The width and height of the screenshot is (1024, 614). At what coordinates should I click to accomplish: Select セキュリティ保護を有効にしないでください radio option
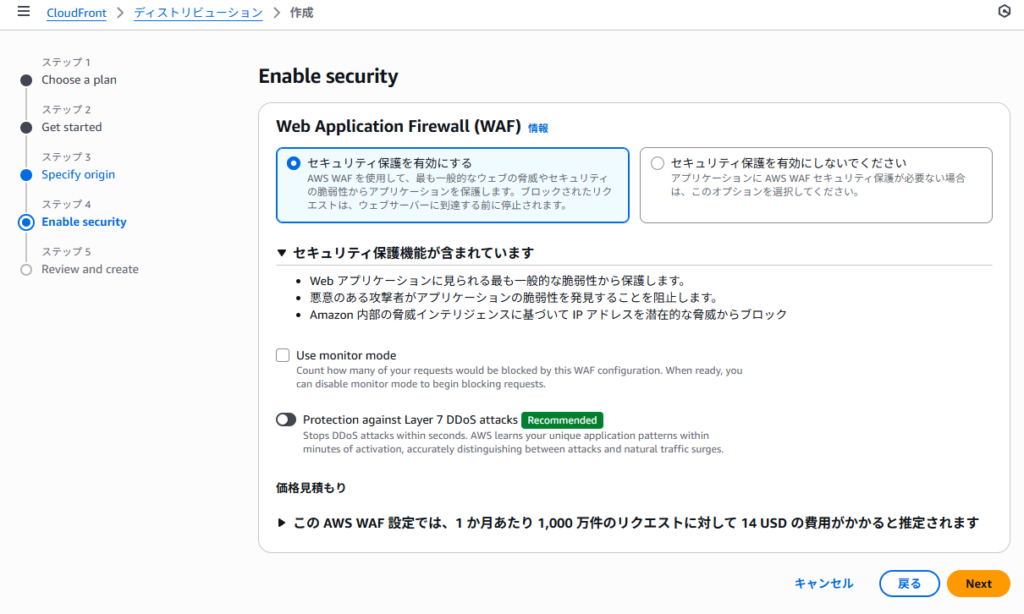(x=657, y=163)
